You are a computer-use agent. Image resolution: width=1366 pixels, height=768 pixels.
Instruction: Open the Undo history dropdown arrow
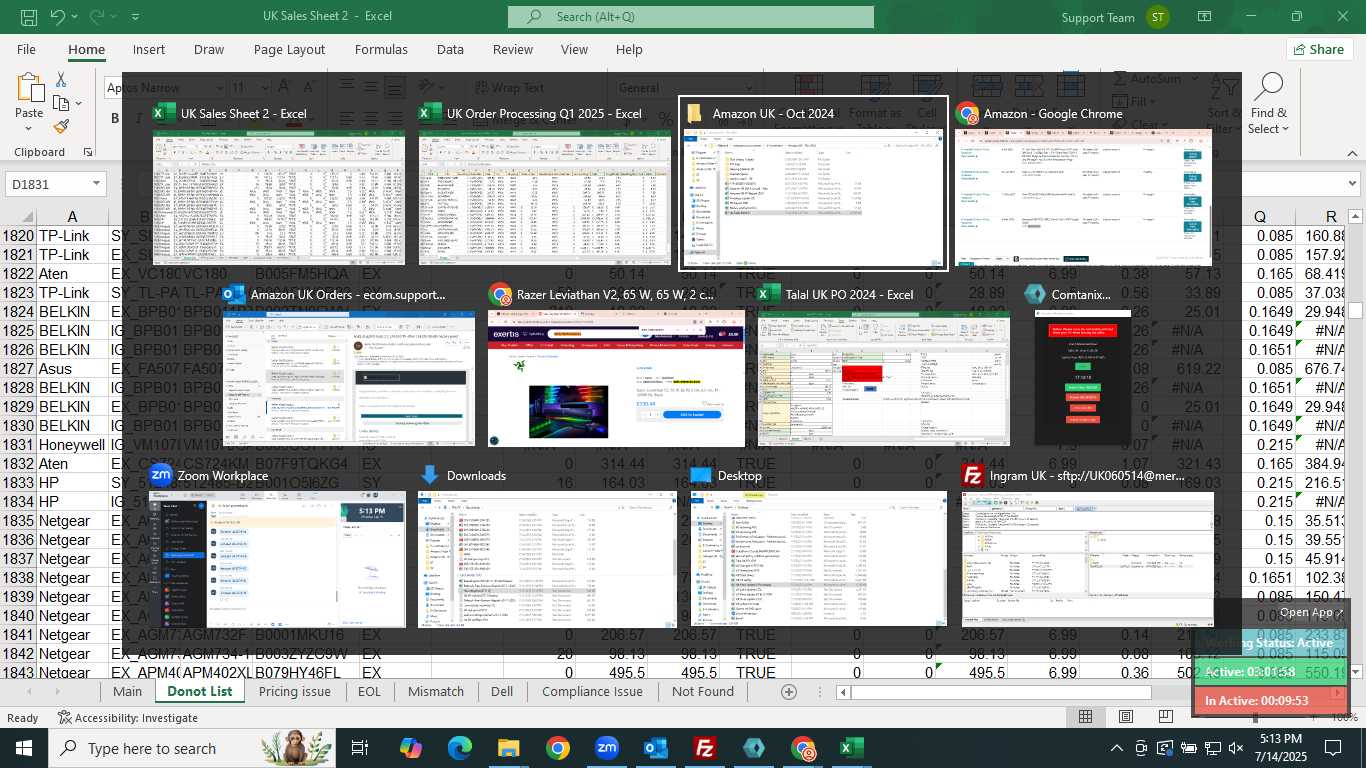75,17
